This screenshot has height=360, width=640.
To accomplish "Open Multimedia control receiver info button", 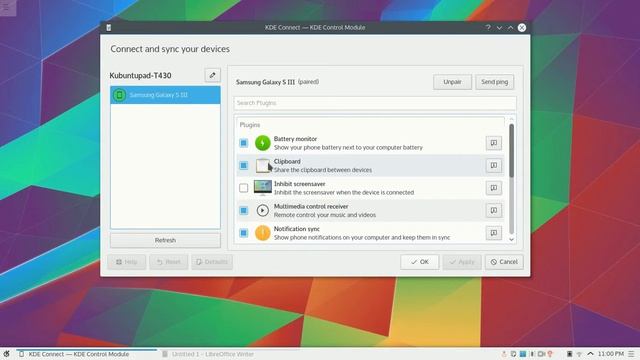I will coord(493,210).
